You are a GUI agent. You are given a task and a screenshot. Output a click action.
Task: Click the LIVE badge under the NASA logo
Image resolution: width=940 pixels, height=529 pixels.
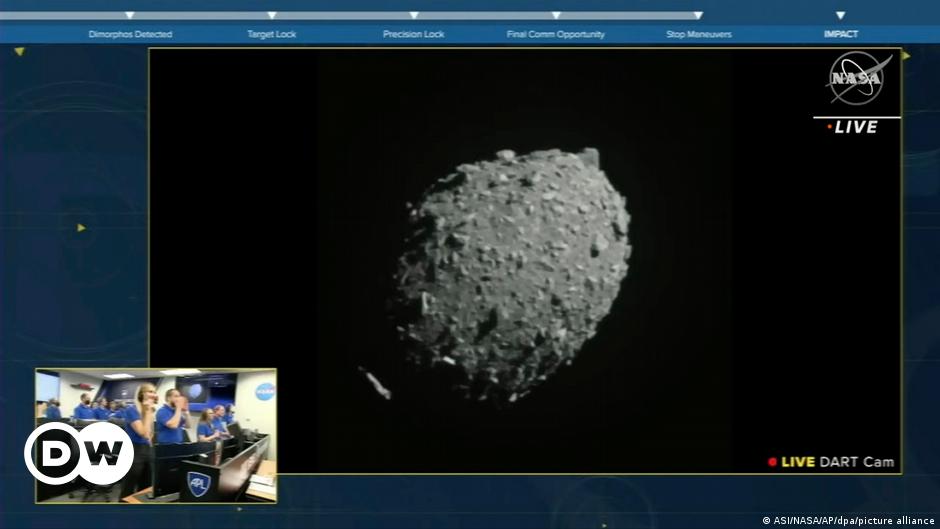tap(857, 127)
